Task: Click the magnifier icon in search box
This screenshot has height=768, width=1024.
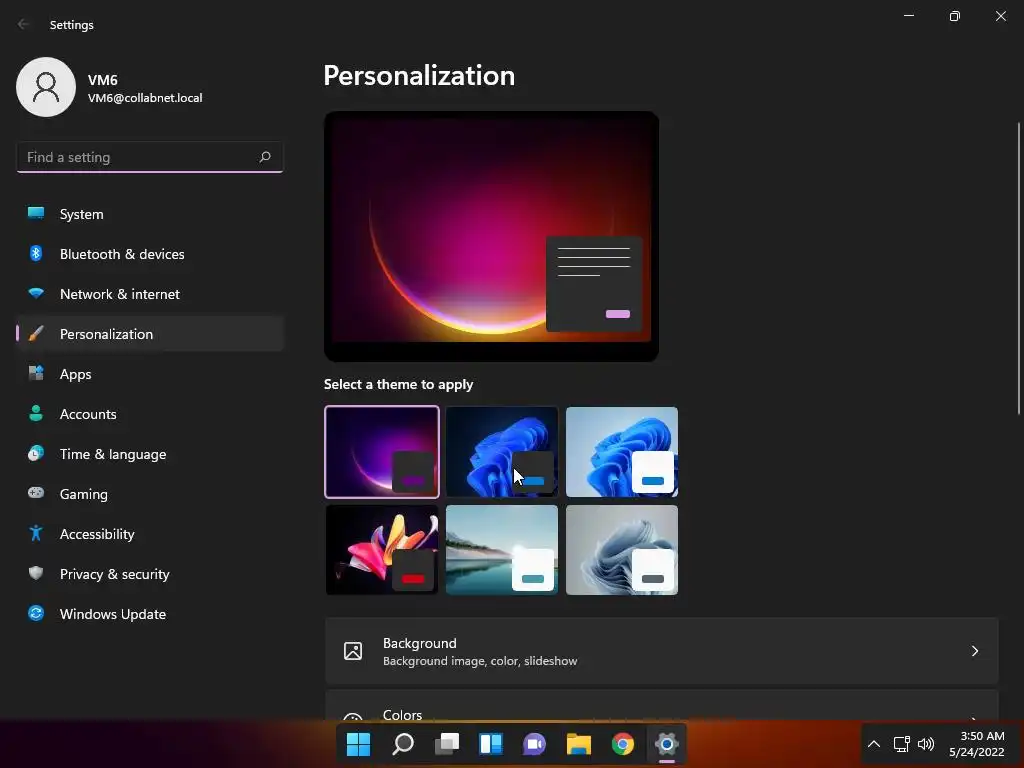Action: click(264, 157)
